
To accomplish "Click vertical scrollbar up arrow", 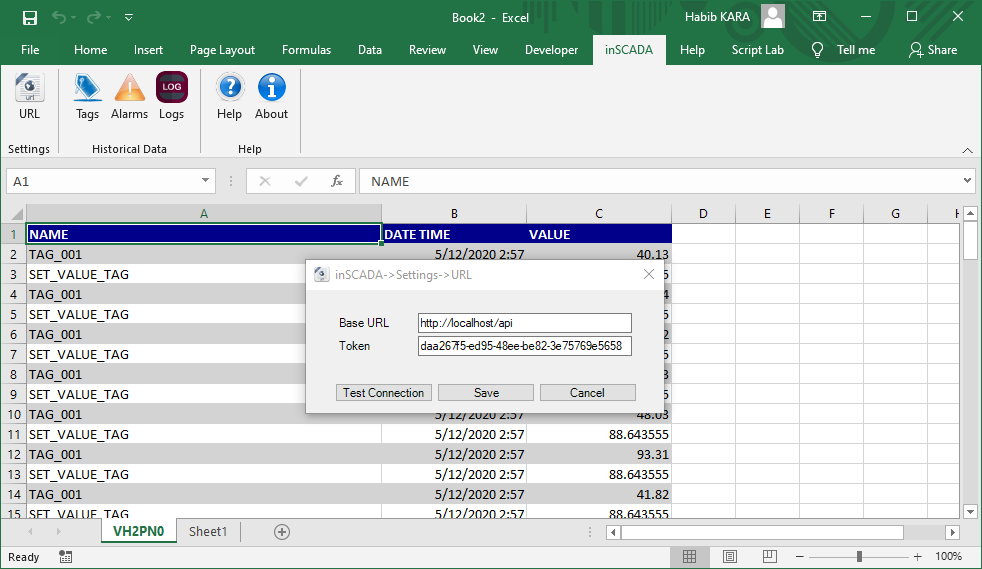I will (970, 213).
